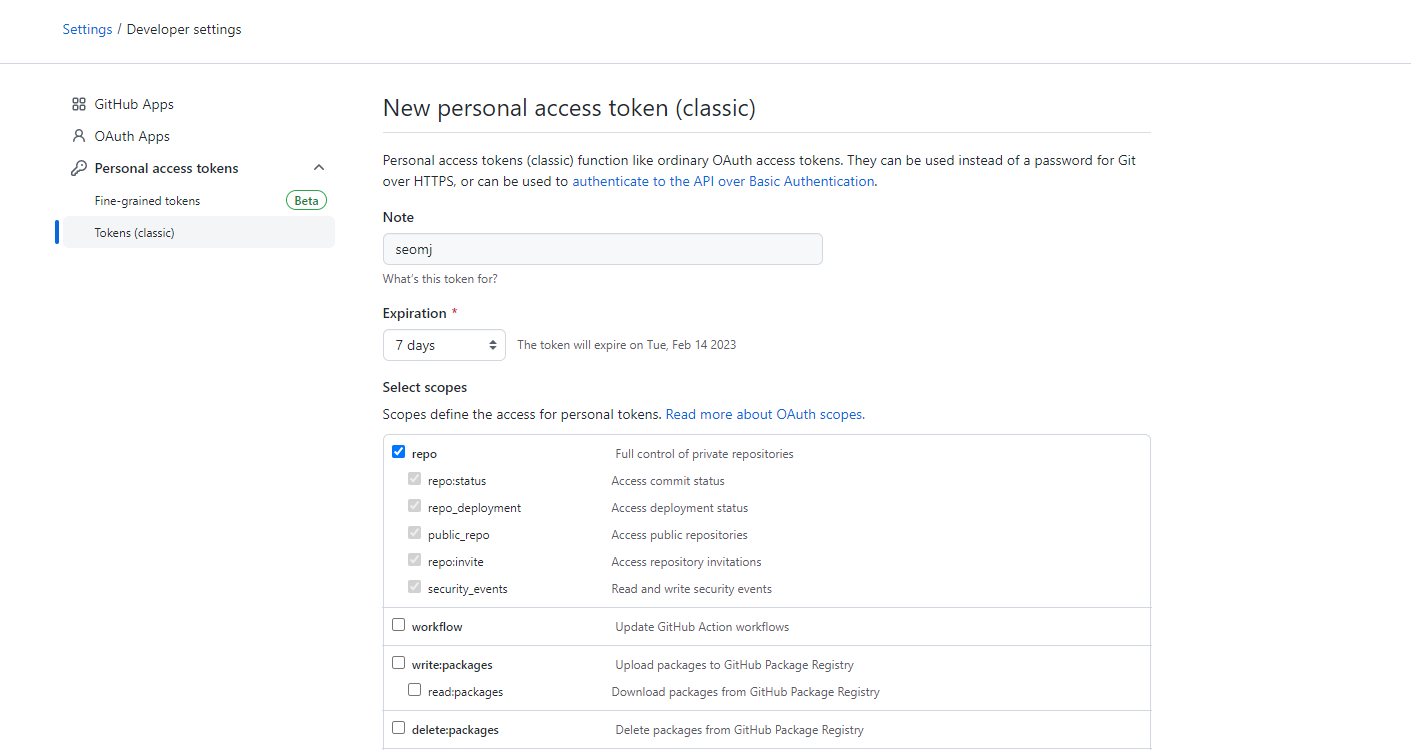Screen dimensions: 1411x750
Task: Click the delete:packages scope label
Action: pyautogui.click(x=455, y=730)
